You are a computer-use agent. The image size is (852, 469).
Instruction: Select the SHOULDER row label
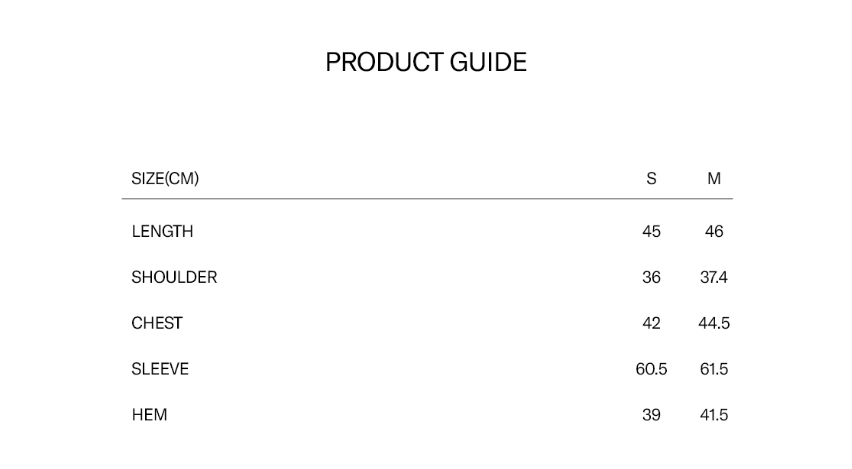point(174,277)
